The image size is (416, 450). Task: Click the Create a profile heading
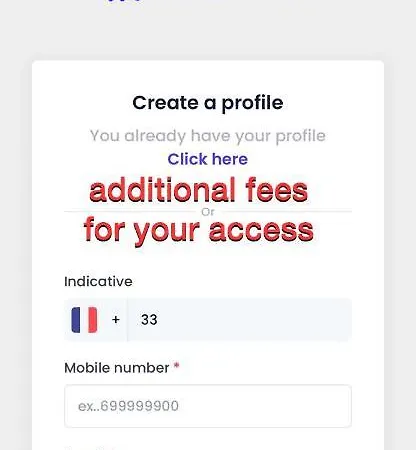click(x=208, y=103)
